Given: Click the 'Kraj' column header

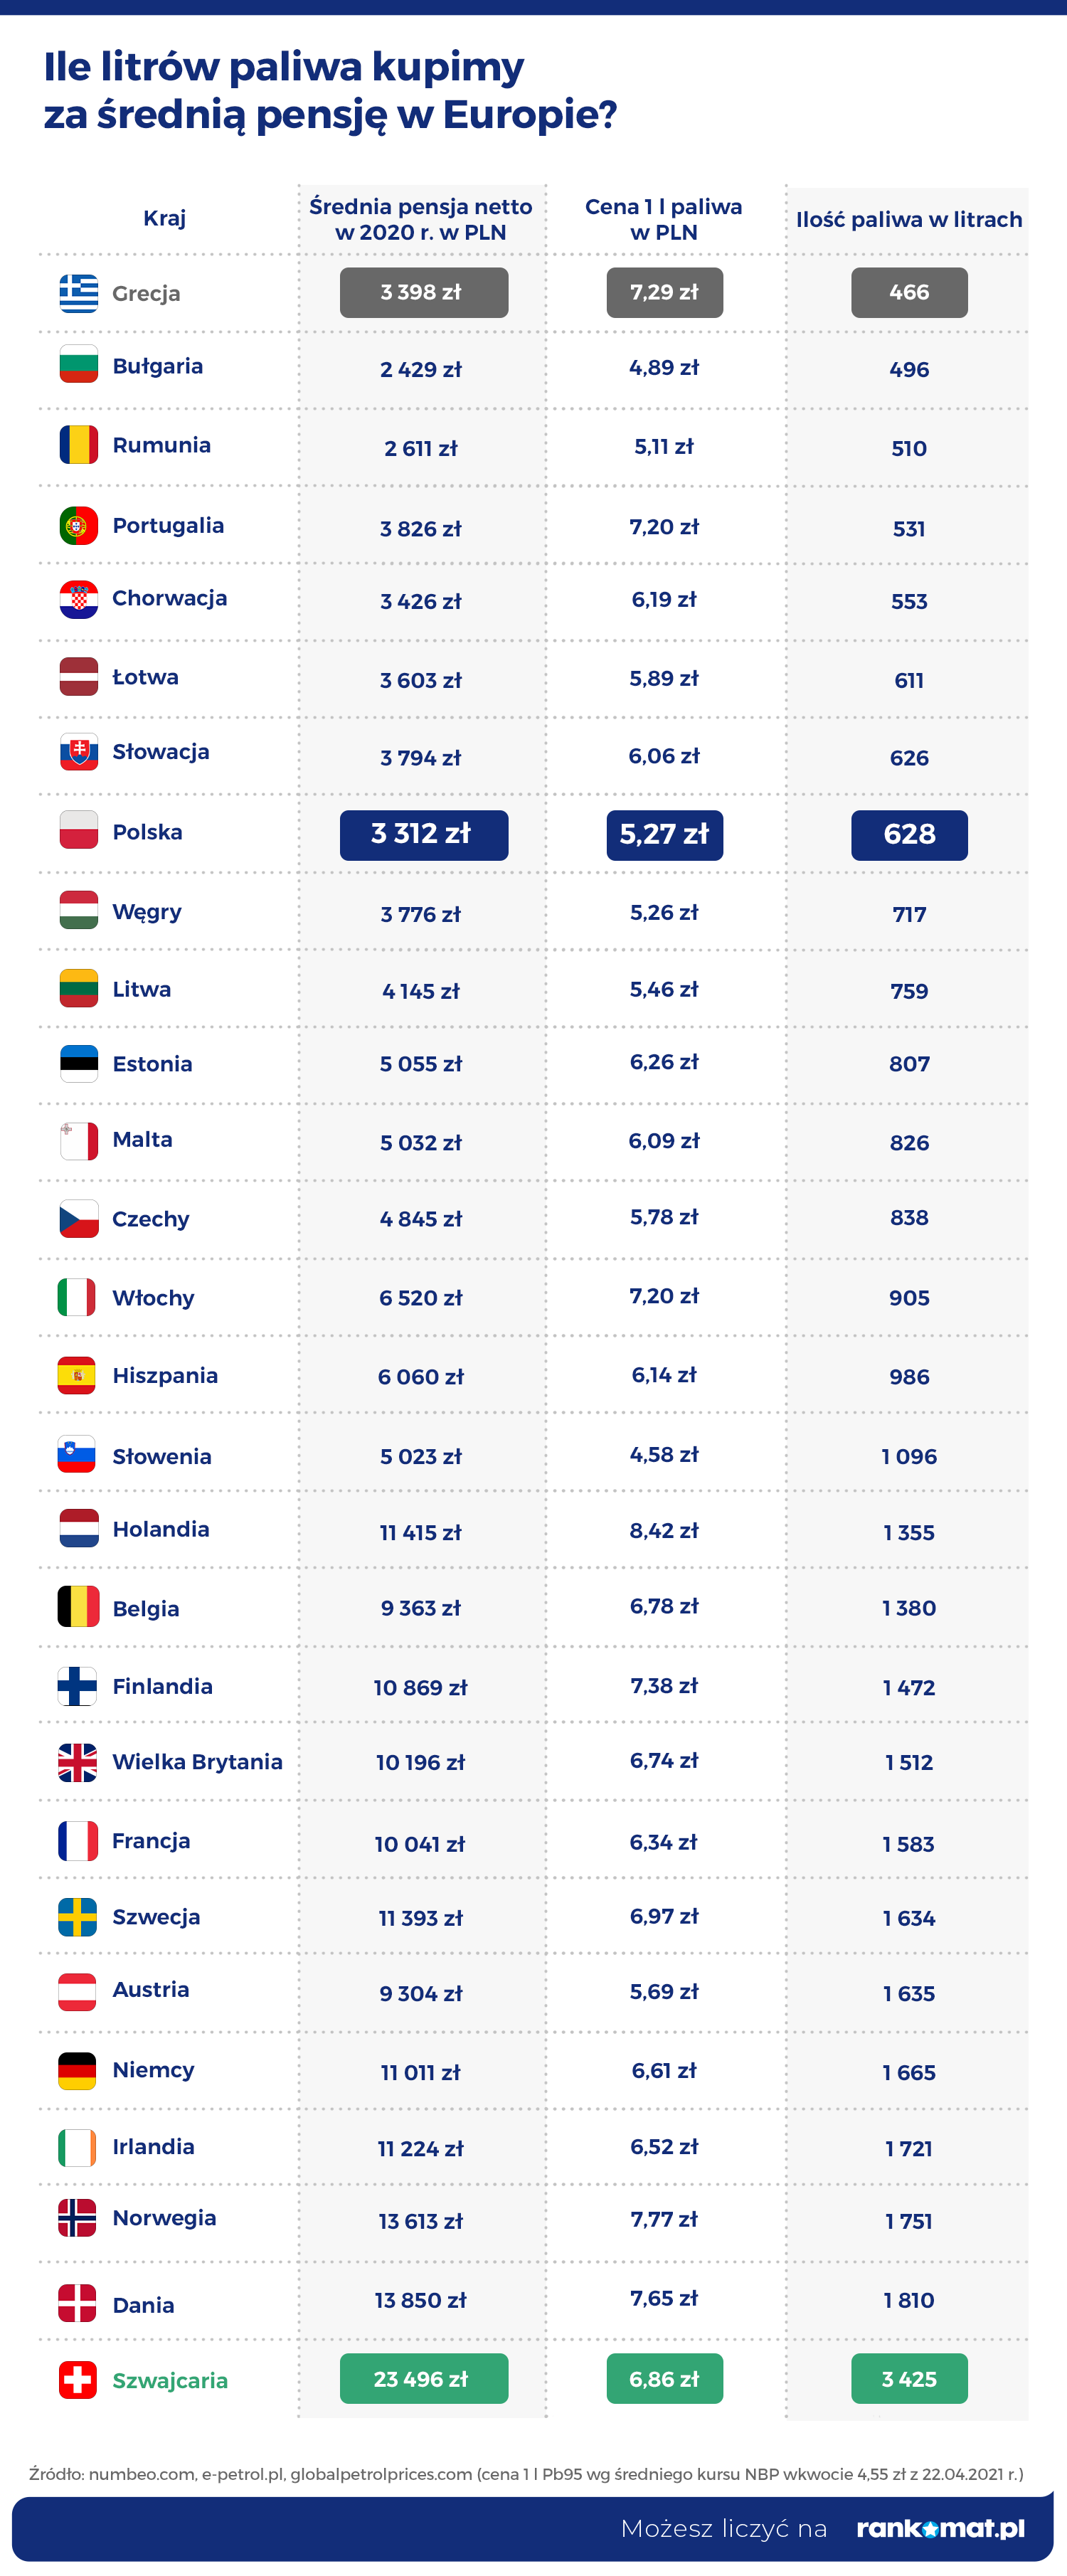Looking at the screenshot, I should coord(165,218).
